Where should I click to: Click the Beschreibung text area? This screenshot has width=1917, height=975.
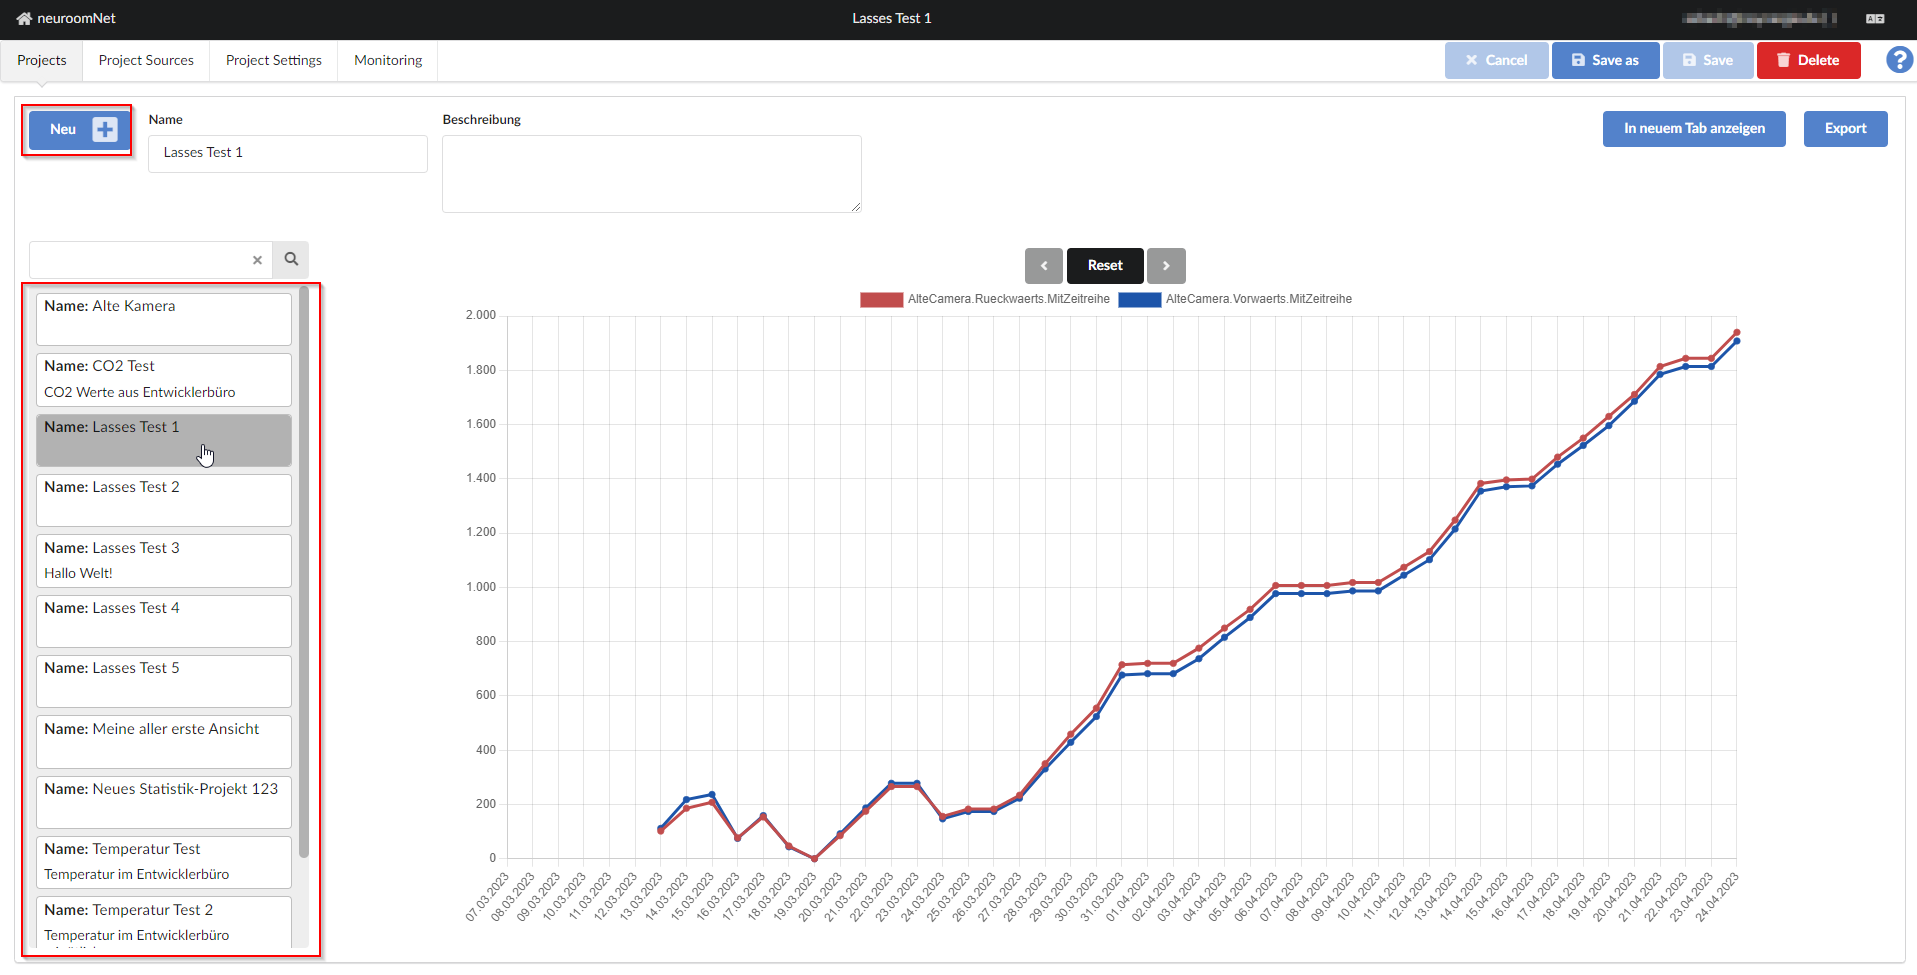click(651, 174)
